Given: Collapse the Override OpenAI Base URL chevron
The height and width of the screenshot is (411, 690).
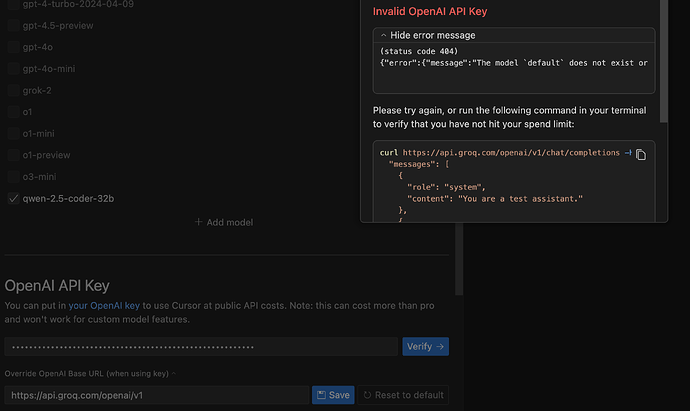Looking at the screenshot, I should tap(173, 373).
